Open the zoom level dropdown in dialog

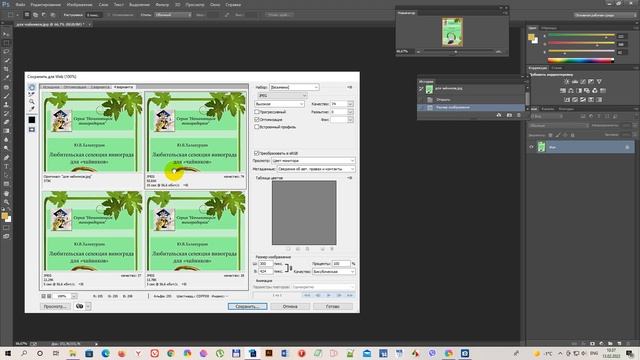coord(74,296)
